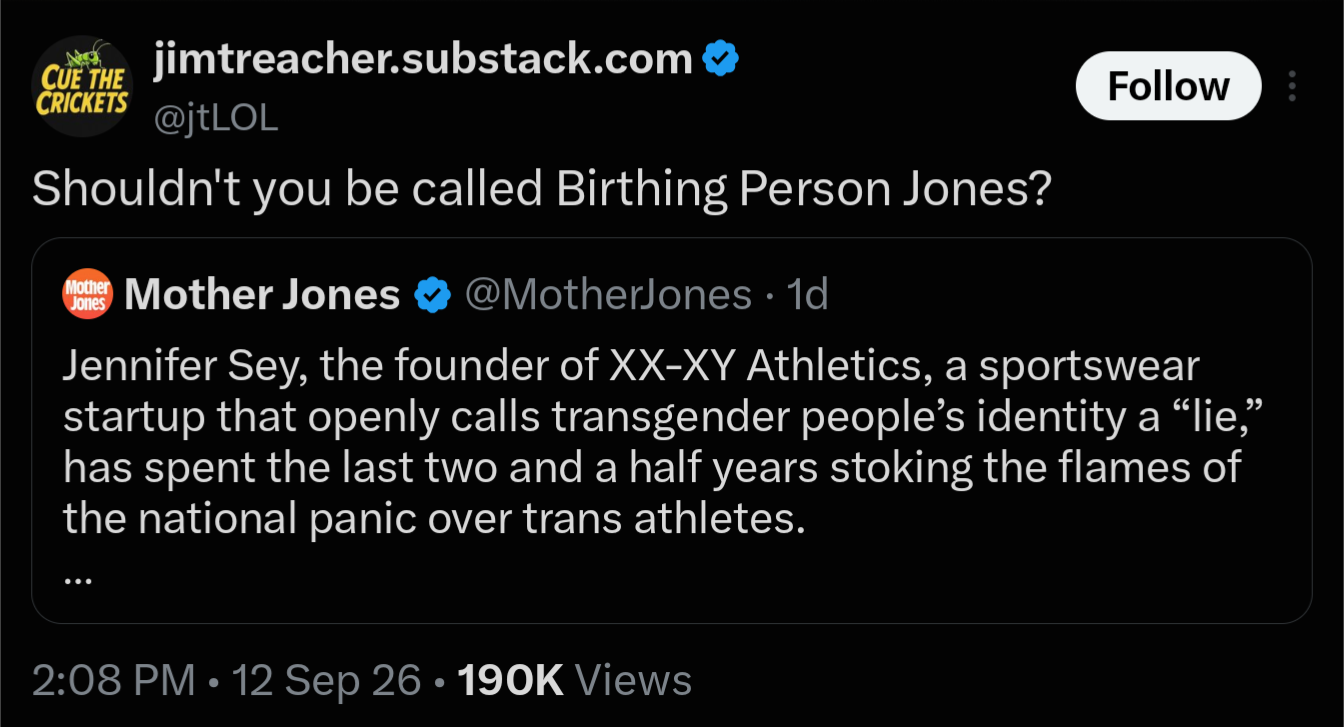Click the verified badge next to Mother Jones
Viewport: 1344px width, 727px height.
point(431,295)
